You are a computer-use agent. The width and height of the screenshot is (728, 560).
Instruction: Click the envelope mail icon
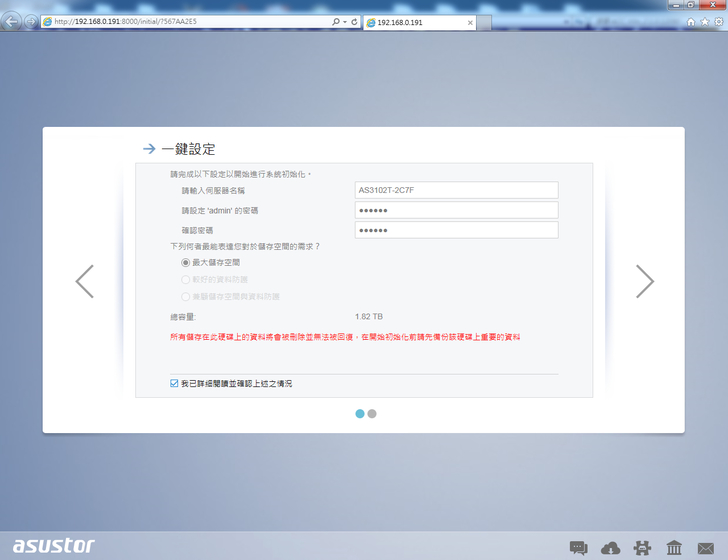coord(706,547)
